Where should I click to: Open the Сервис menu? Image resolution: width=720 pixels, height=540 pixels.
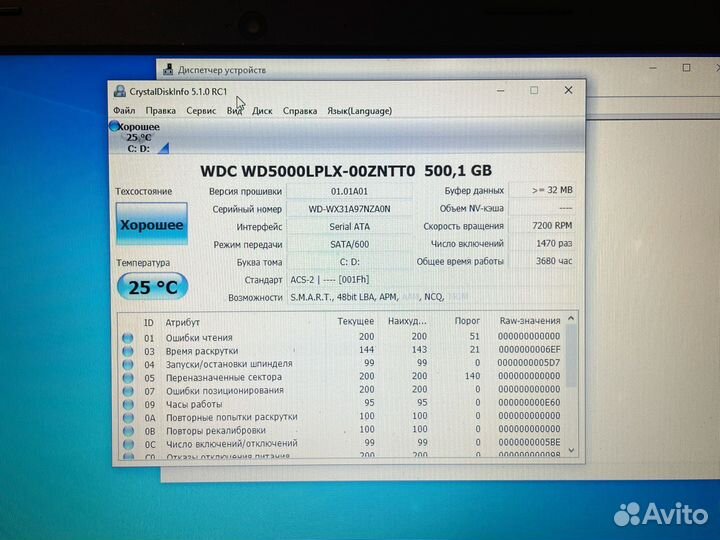pyautogui.click(x=201, y=111)
